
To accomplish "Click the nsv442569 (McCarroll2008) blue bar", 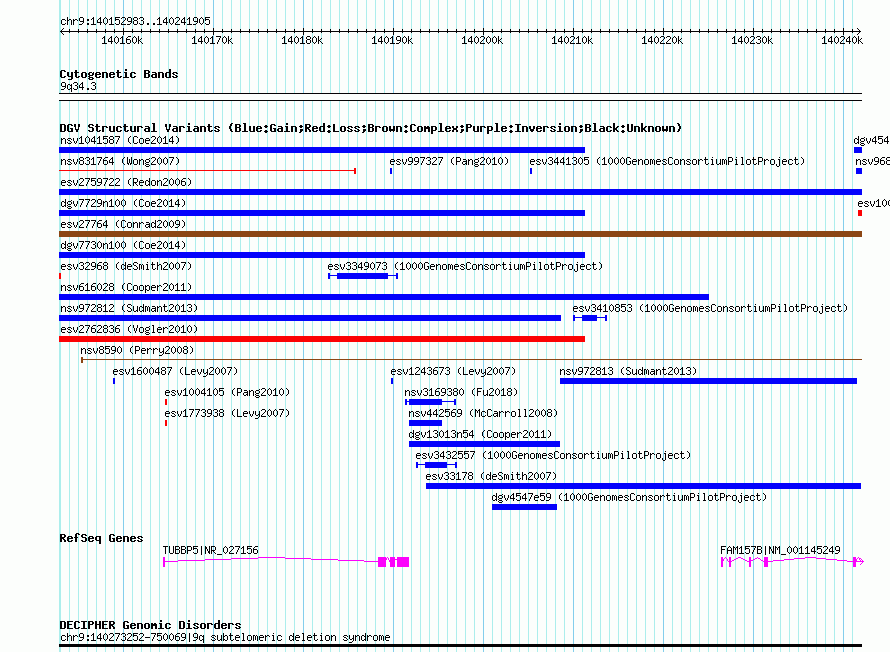I will [425, 423].
